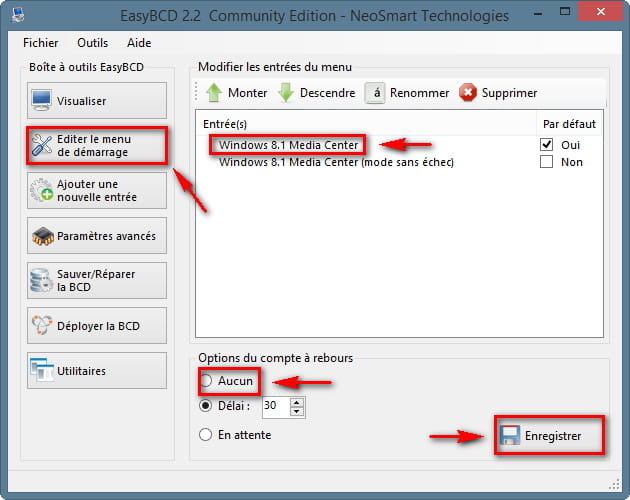The height and width of the screenshot is (500, 630).
Task: Click the Utilitaires windows icon
Action: [x=42, y=370]
